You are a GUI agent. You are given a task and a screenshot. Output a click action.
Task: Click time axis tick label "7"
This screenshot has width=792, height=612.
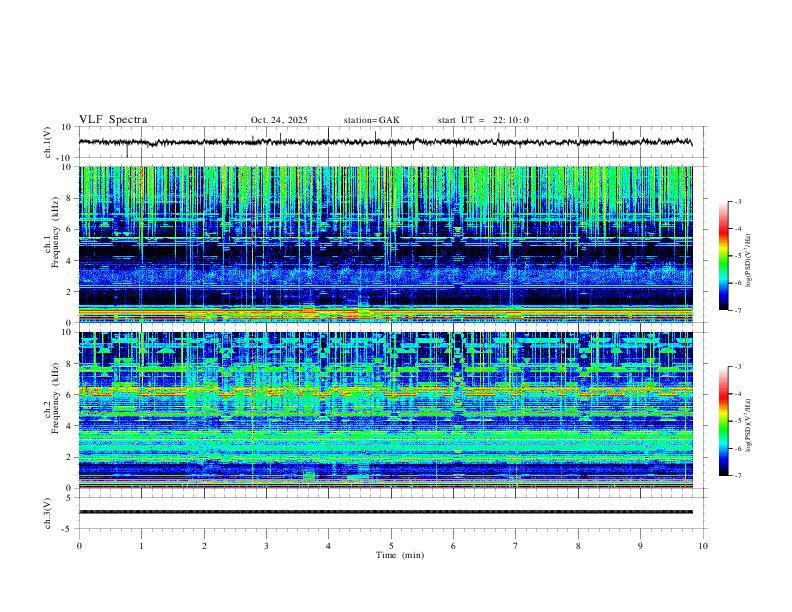coord(516,546)
